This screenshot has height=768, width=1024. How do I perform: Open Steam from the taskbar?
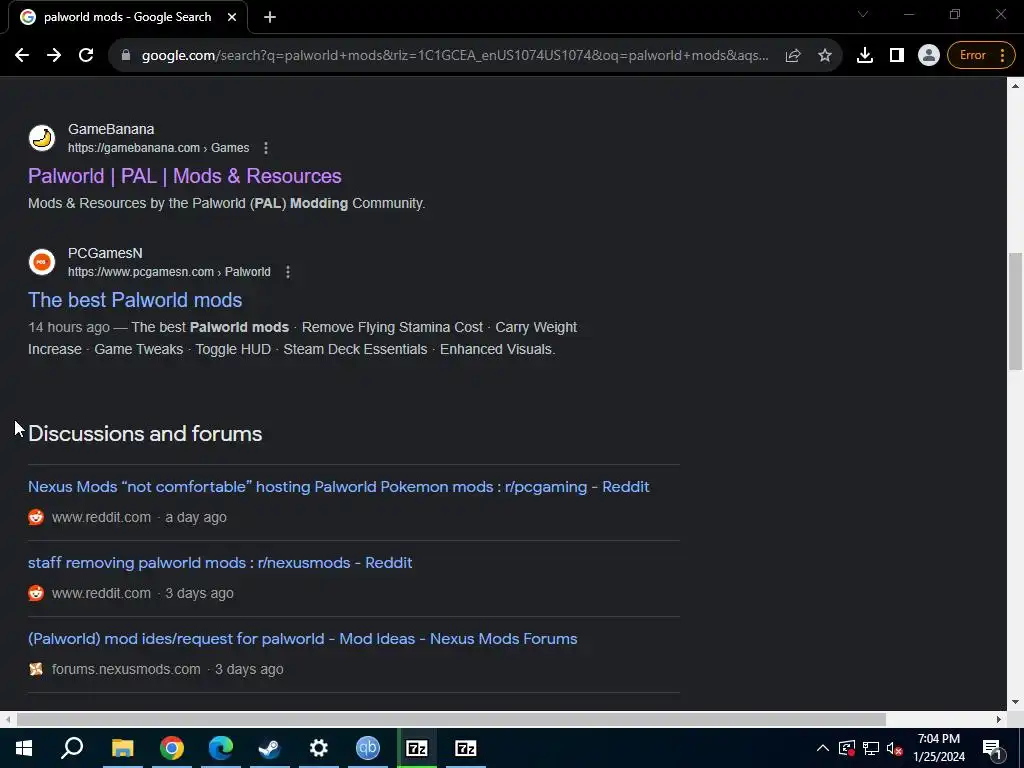click(269, 748)
